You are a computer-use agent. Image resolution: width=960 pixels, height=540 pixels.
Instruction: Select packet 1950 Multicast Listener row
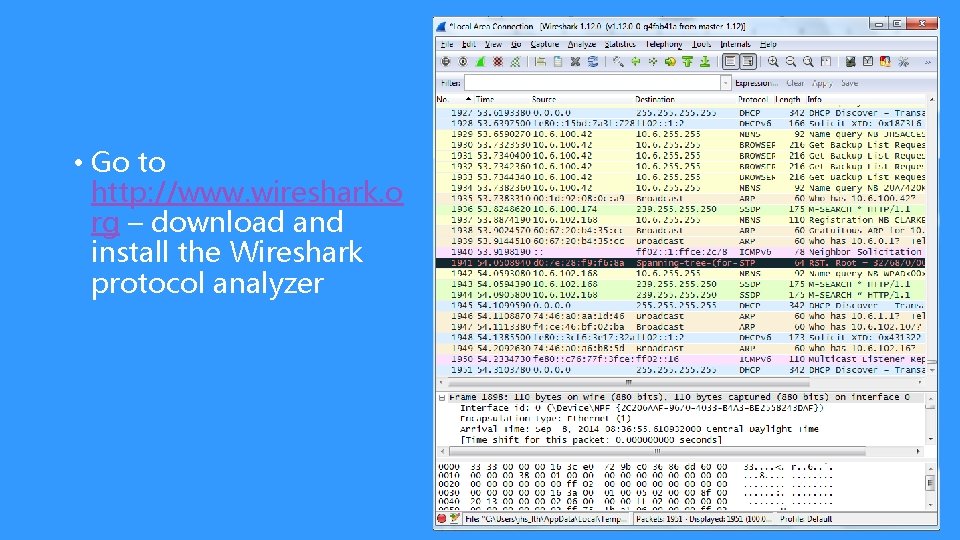[681, 359]
